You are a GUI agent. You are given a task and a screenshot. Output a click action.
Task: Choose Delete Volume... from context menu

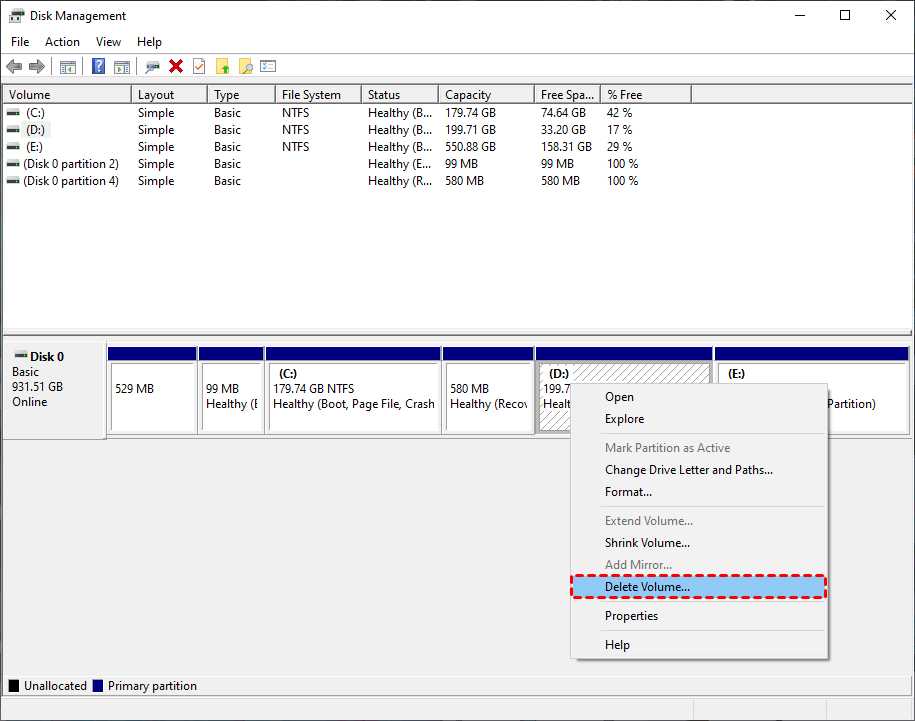point(647,587)
